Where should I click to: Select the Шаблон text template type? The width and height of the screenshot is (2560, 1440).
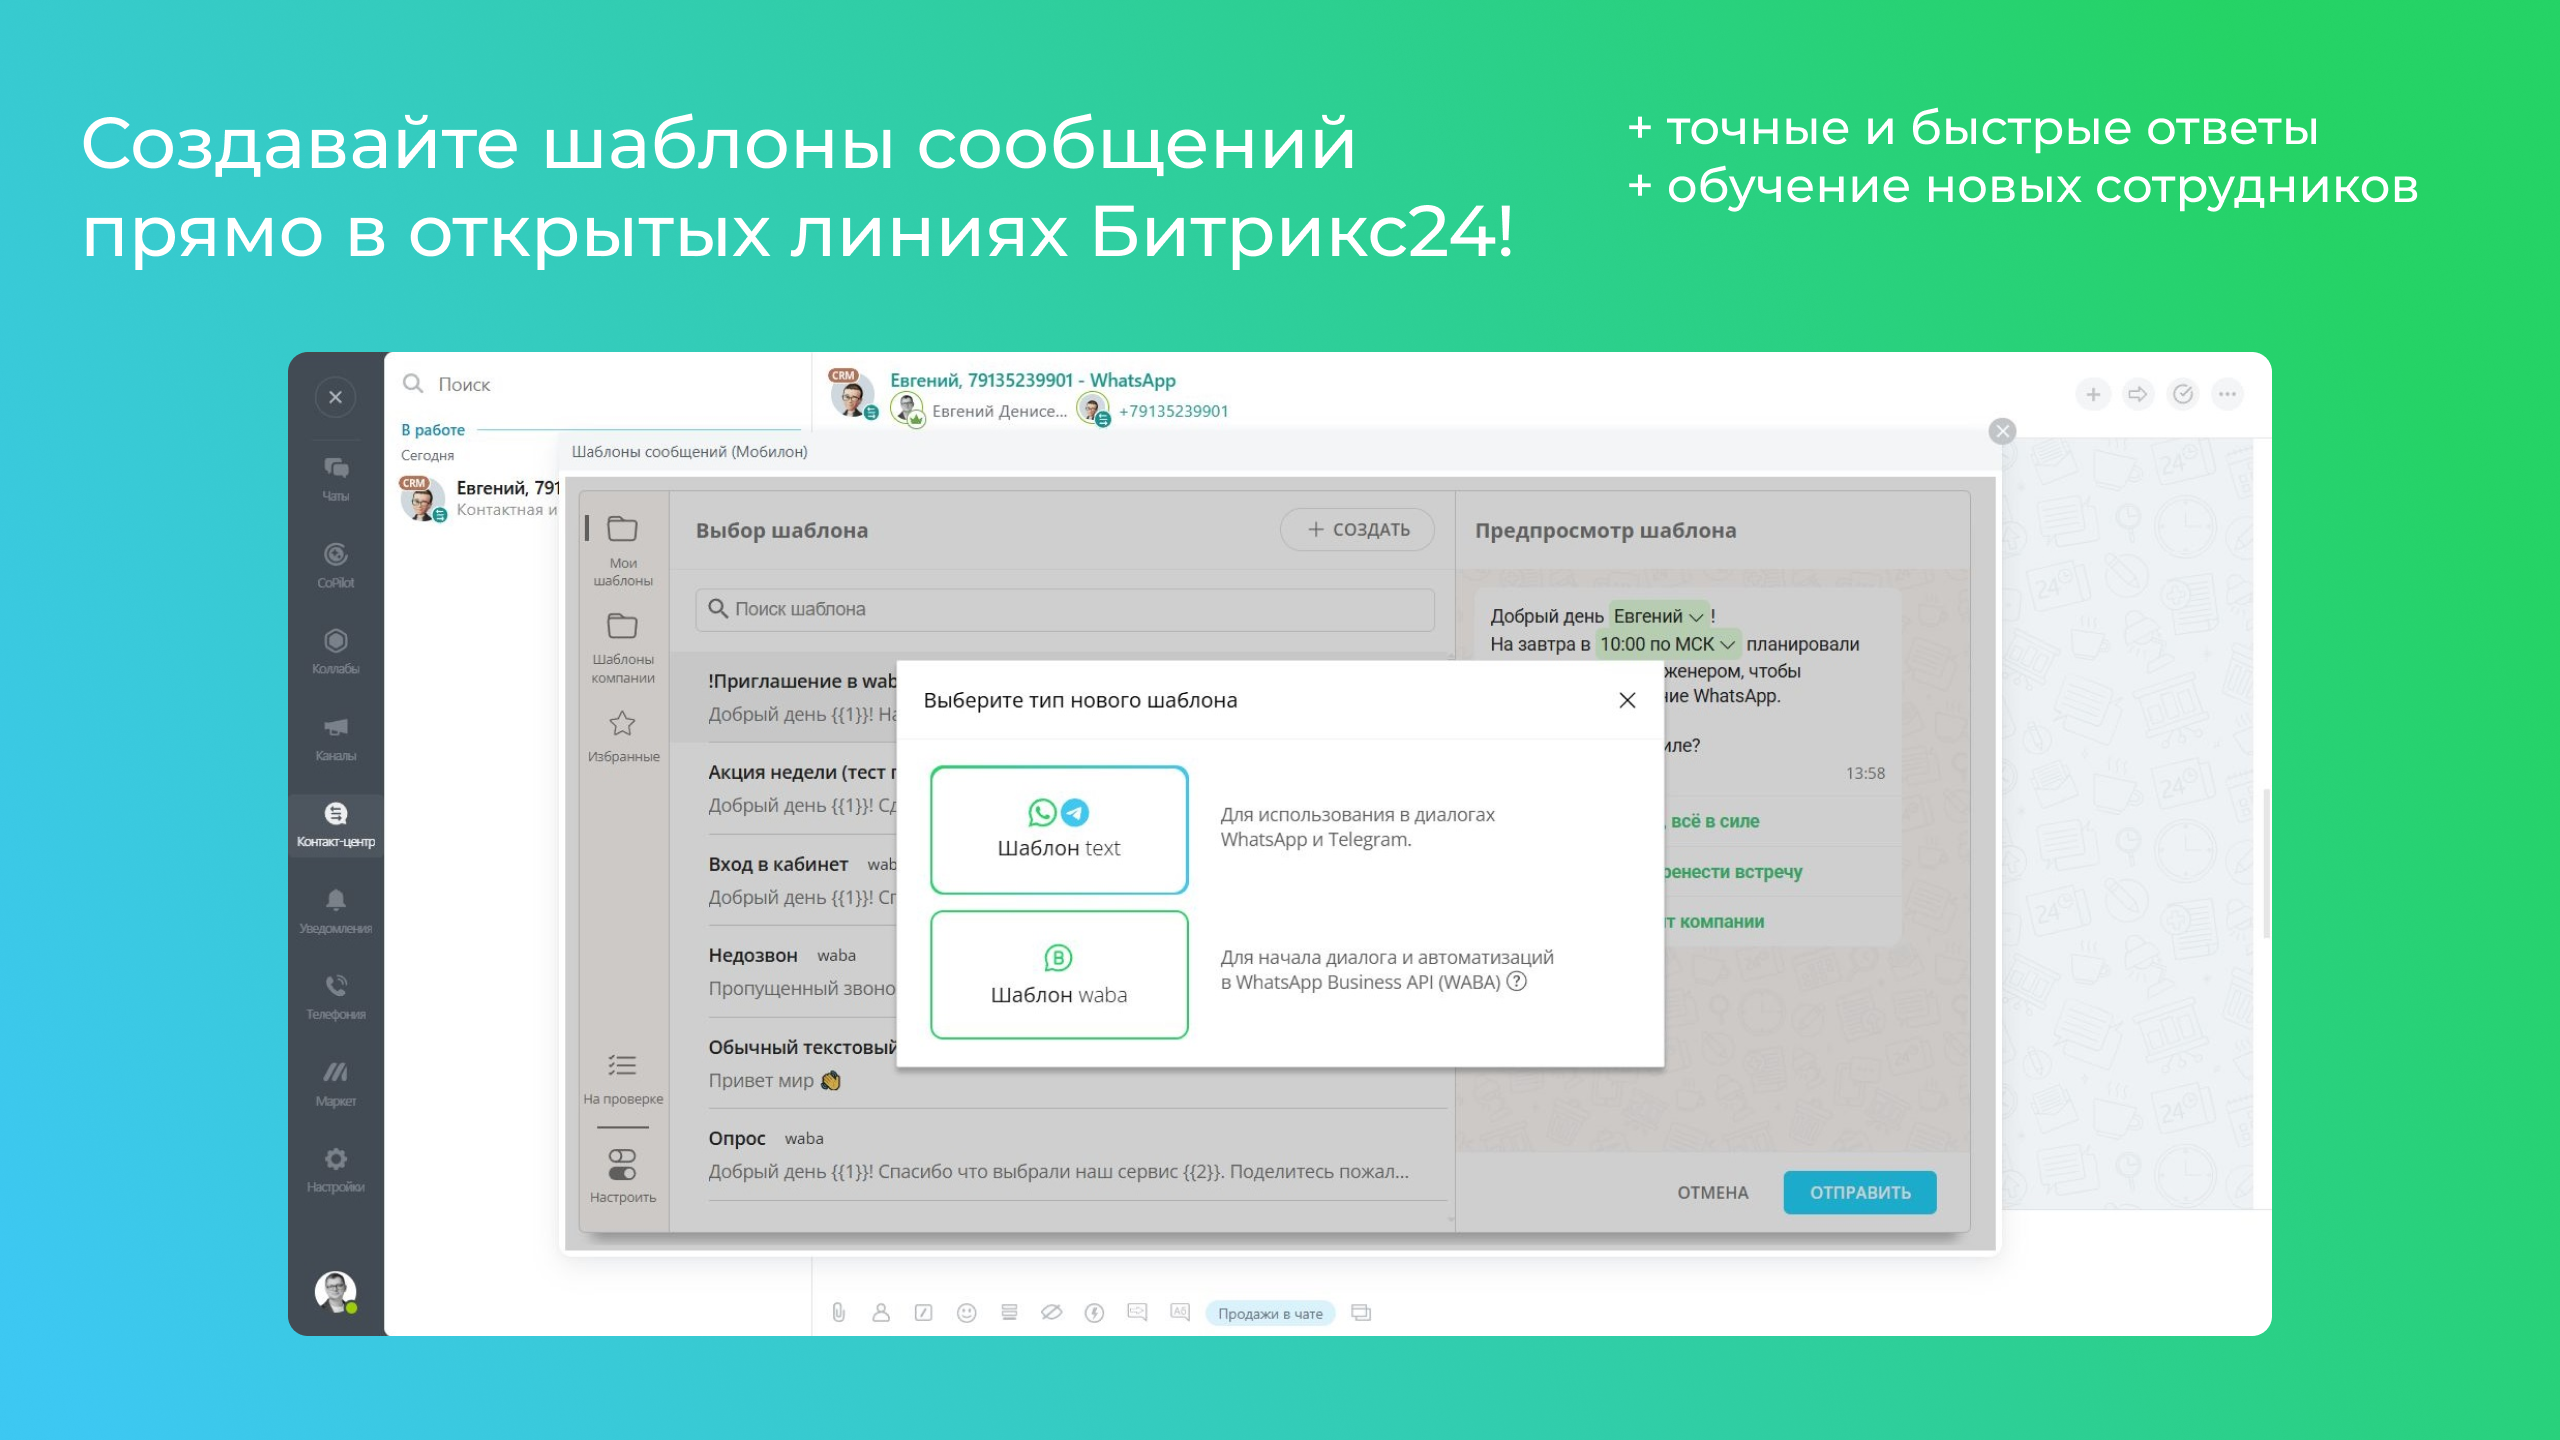[1059, 829]
